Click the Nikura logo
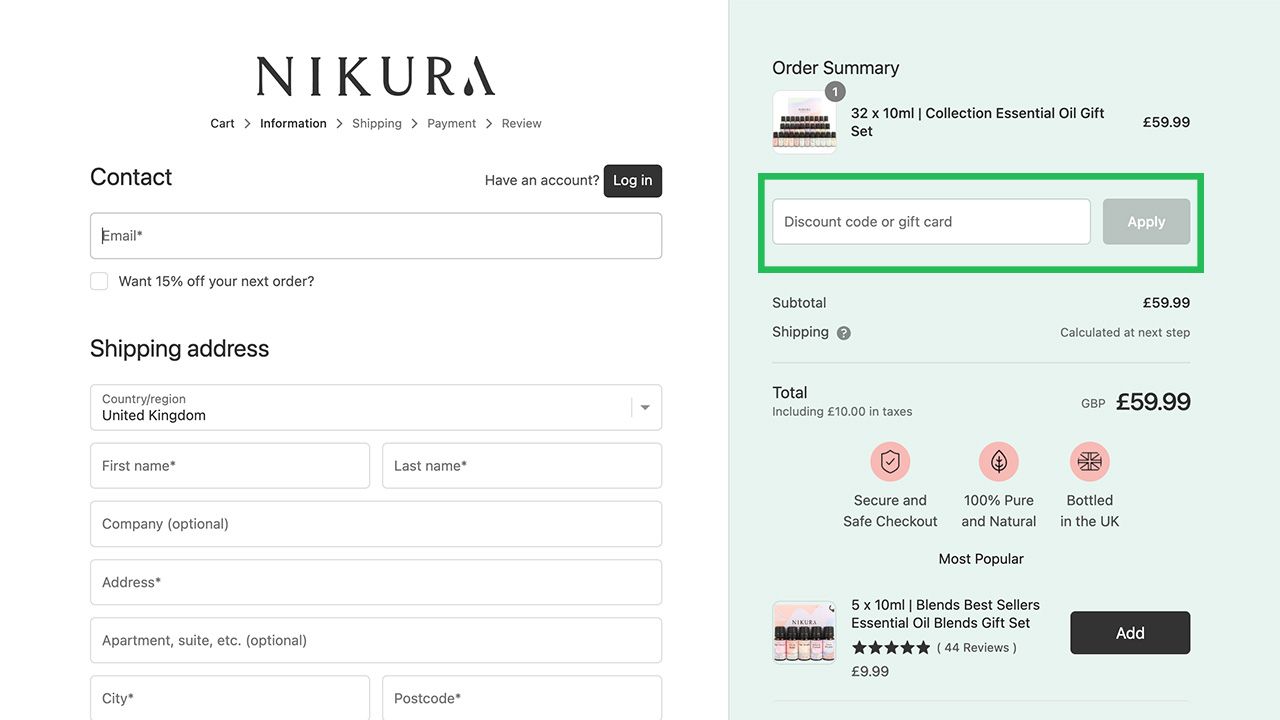The image size is (1280, 720). tap(376, 76)
